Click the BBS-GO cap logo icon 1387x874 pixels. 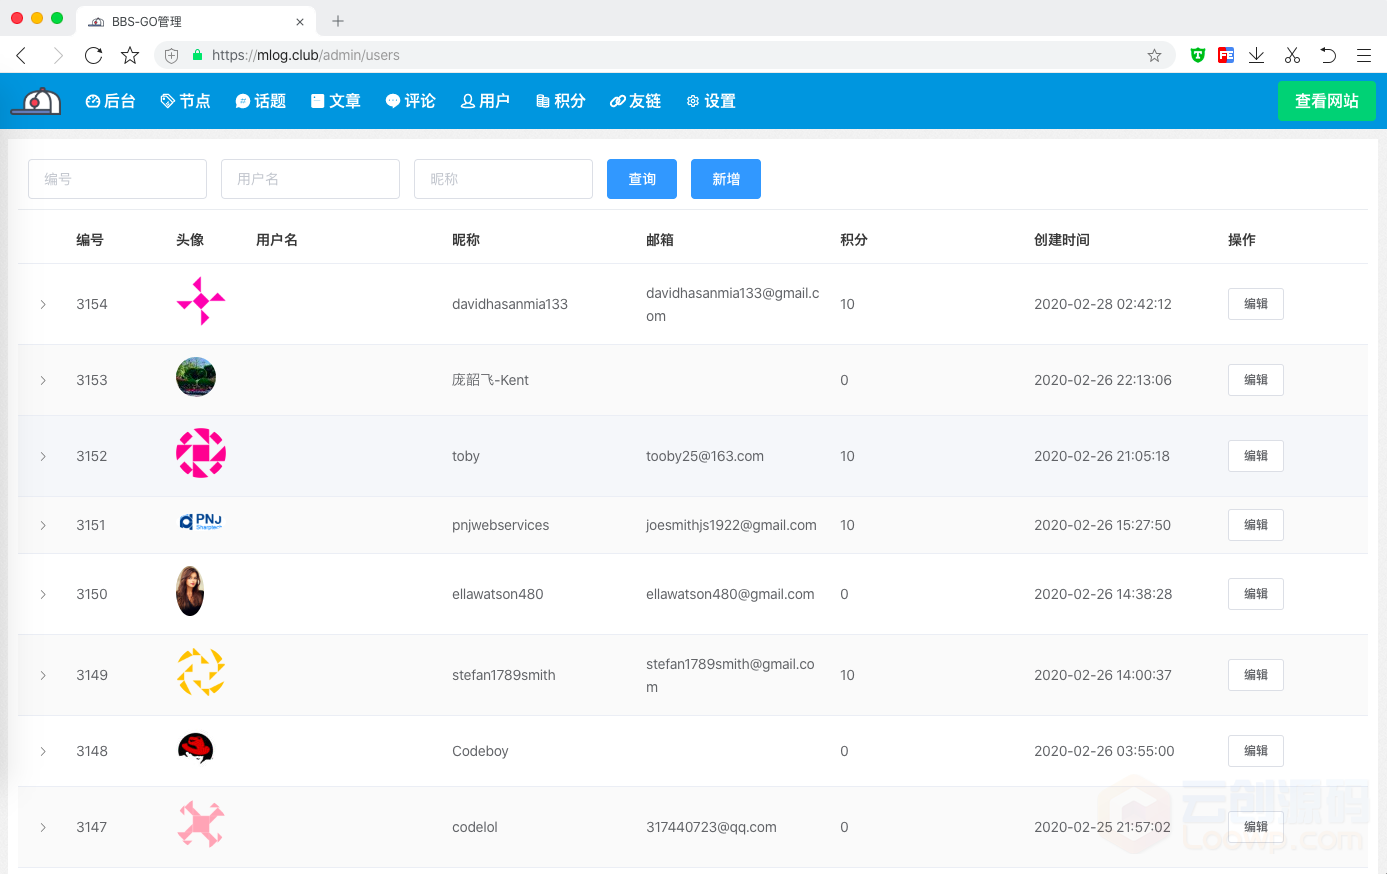37,101
